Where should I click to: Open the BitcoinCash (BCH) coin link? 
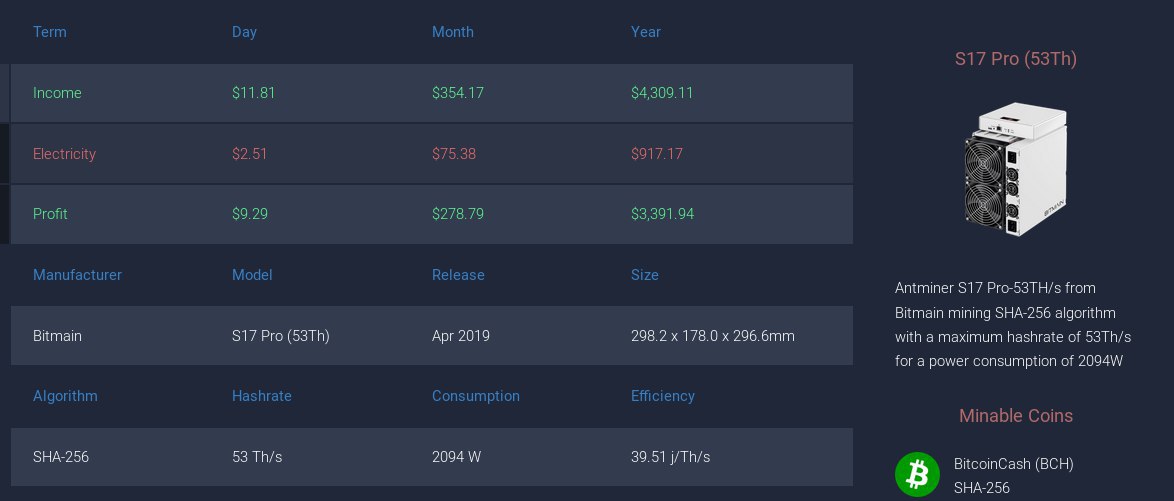click(x=1014, y=464)
